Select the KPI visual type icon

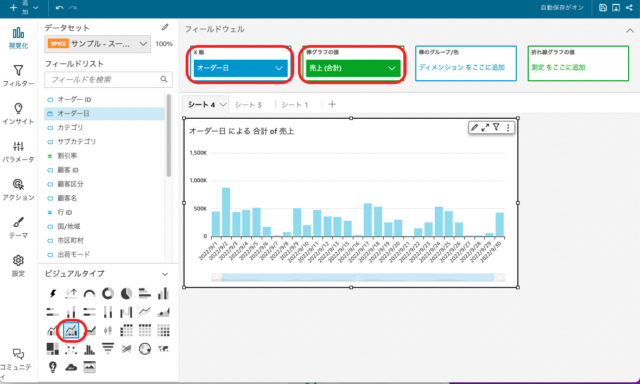click(71, 293)
